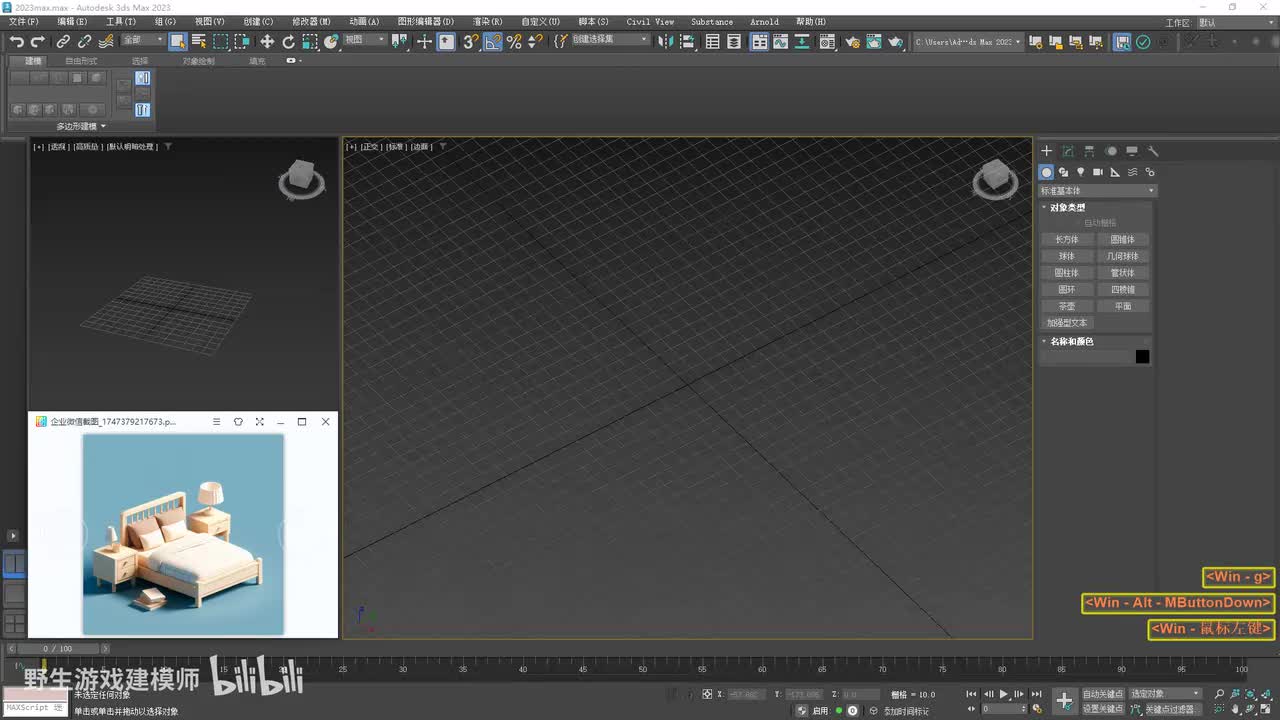This screenshot has height=720, width=1280.
Task: Open the 标准基本体 category dropdown
Action: pos(1097,190)
